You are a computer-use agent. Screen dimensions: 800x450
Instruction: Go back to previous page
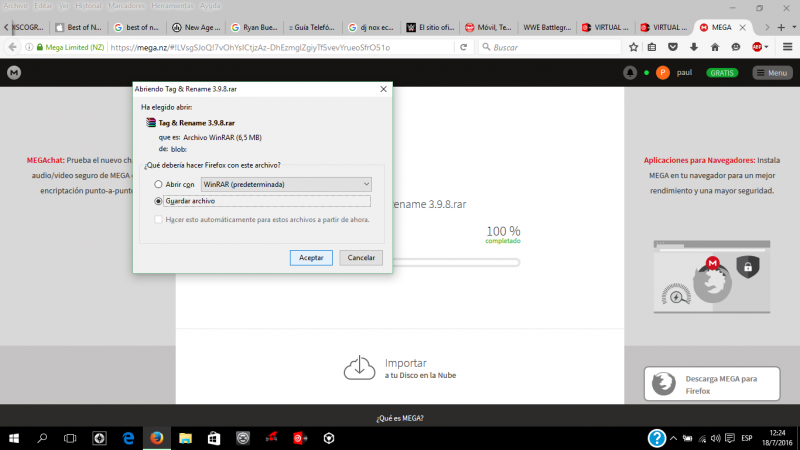(12, 47)
